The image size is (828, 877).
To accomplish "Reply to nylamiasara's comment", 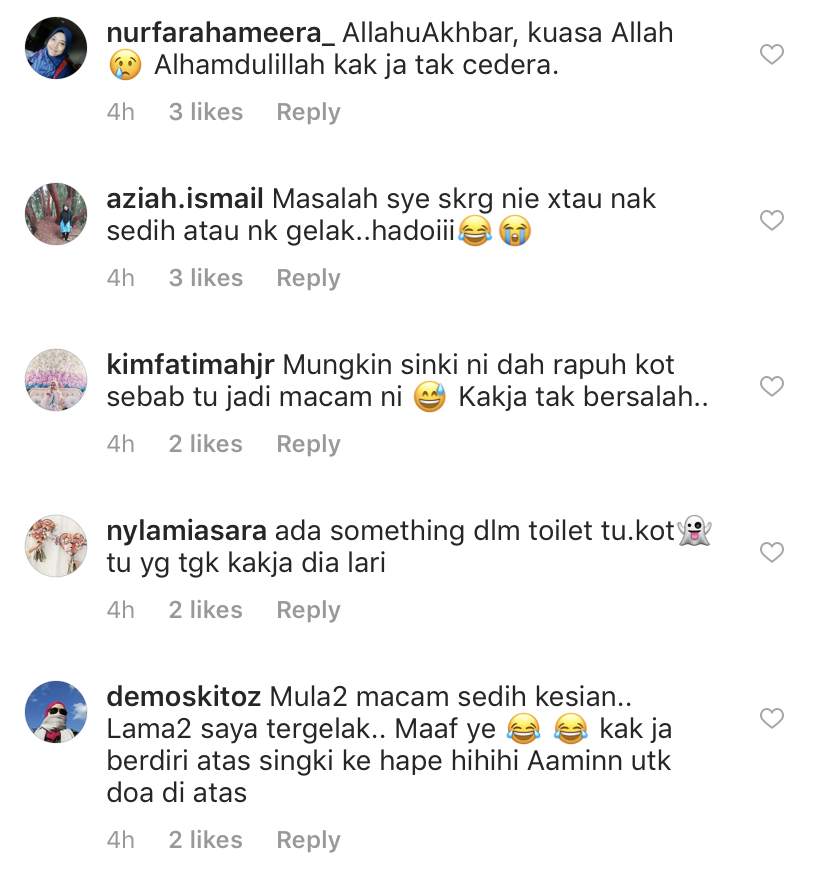I will tap(308, 611).
